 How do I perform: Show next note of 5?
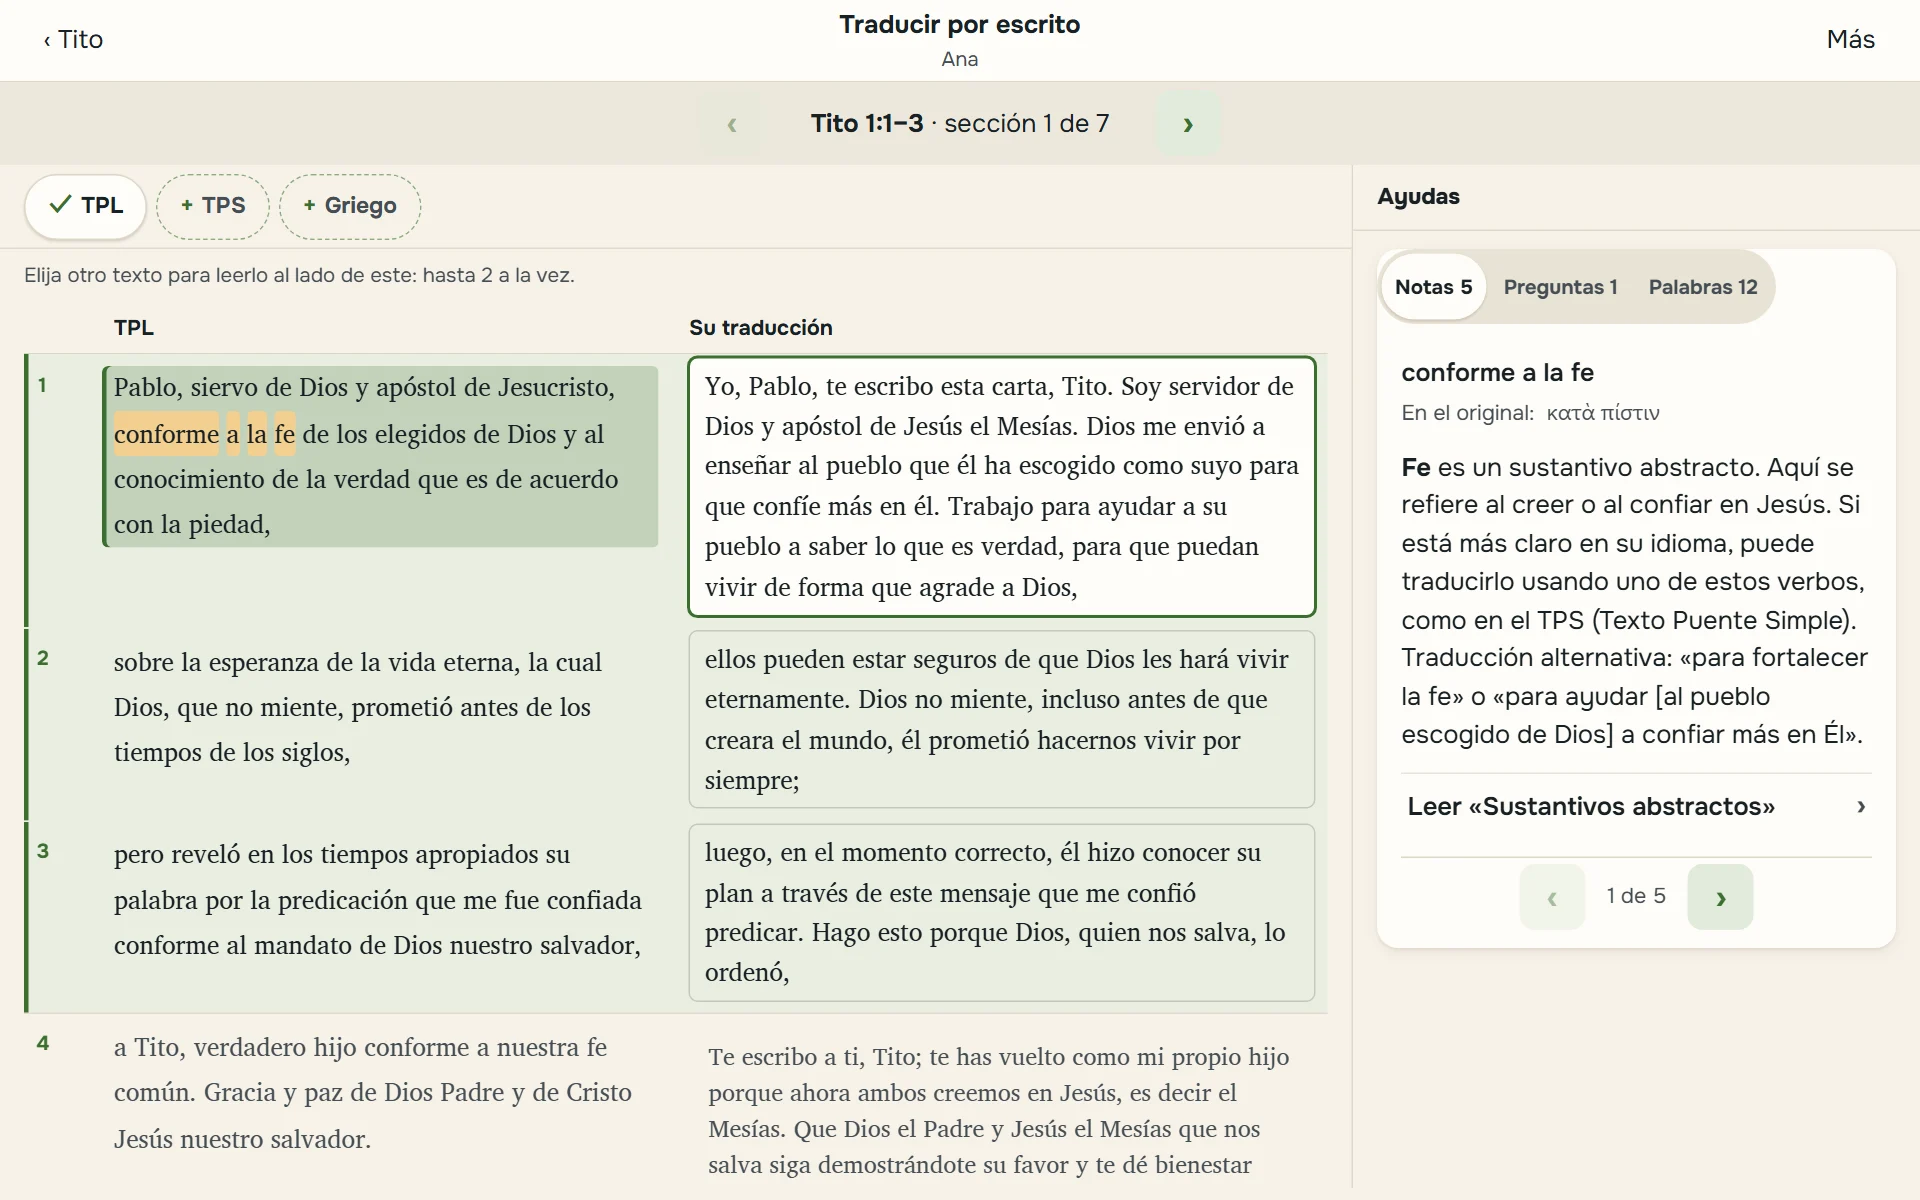1720,897
